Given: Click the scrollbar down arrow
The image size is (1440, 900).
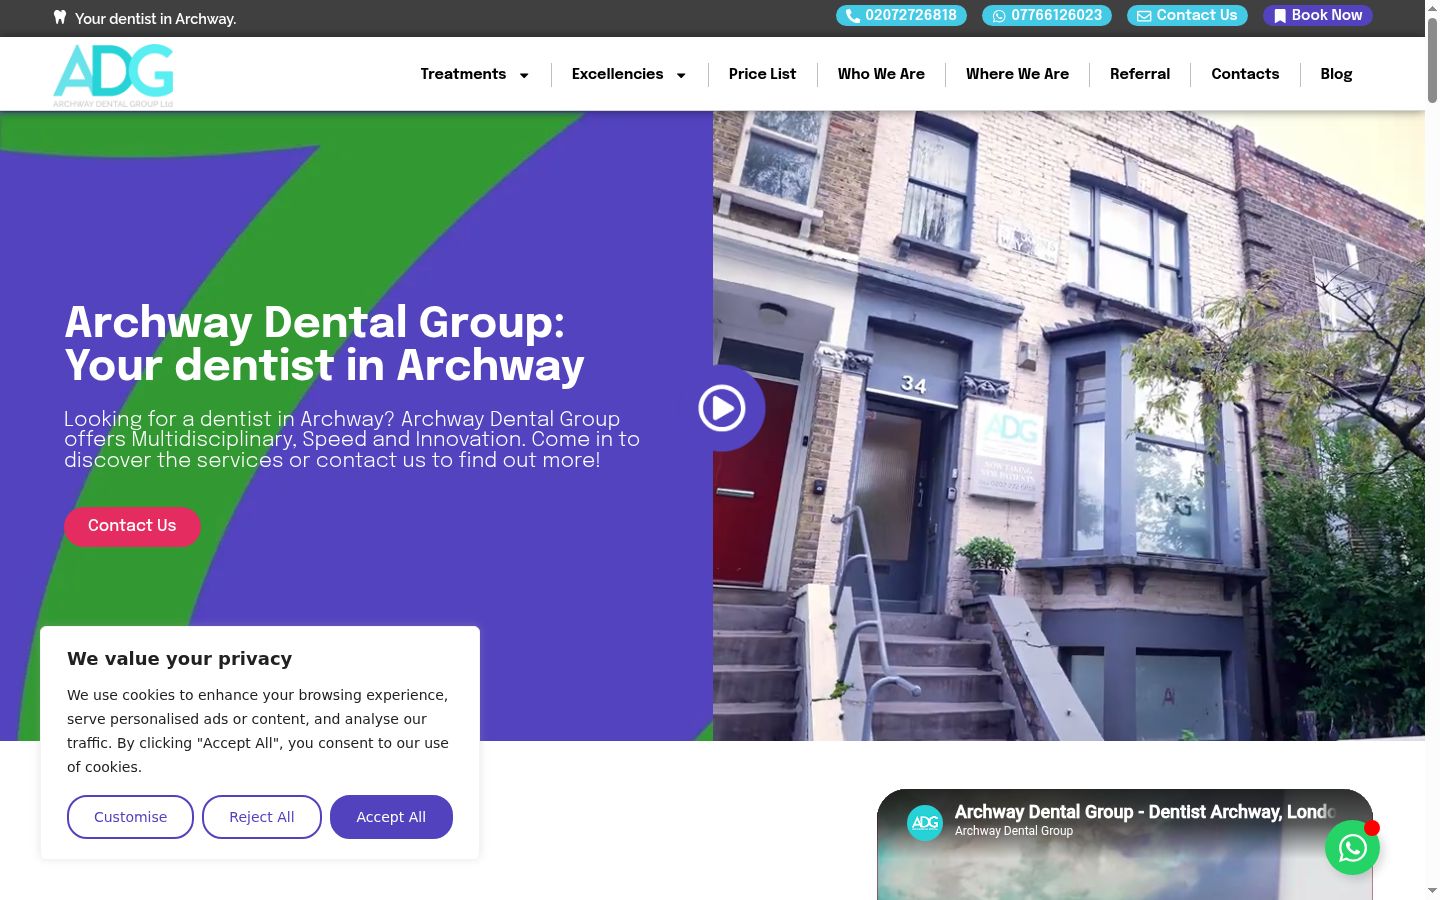Looking at the screenshot, I should [1432, 891].
